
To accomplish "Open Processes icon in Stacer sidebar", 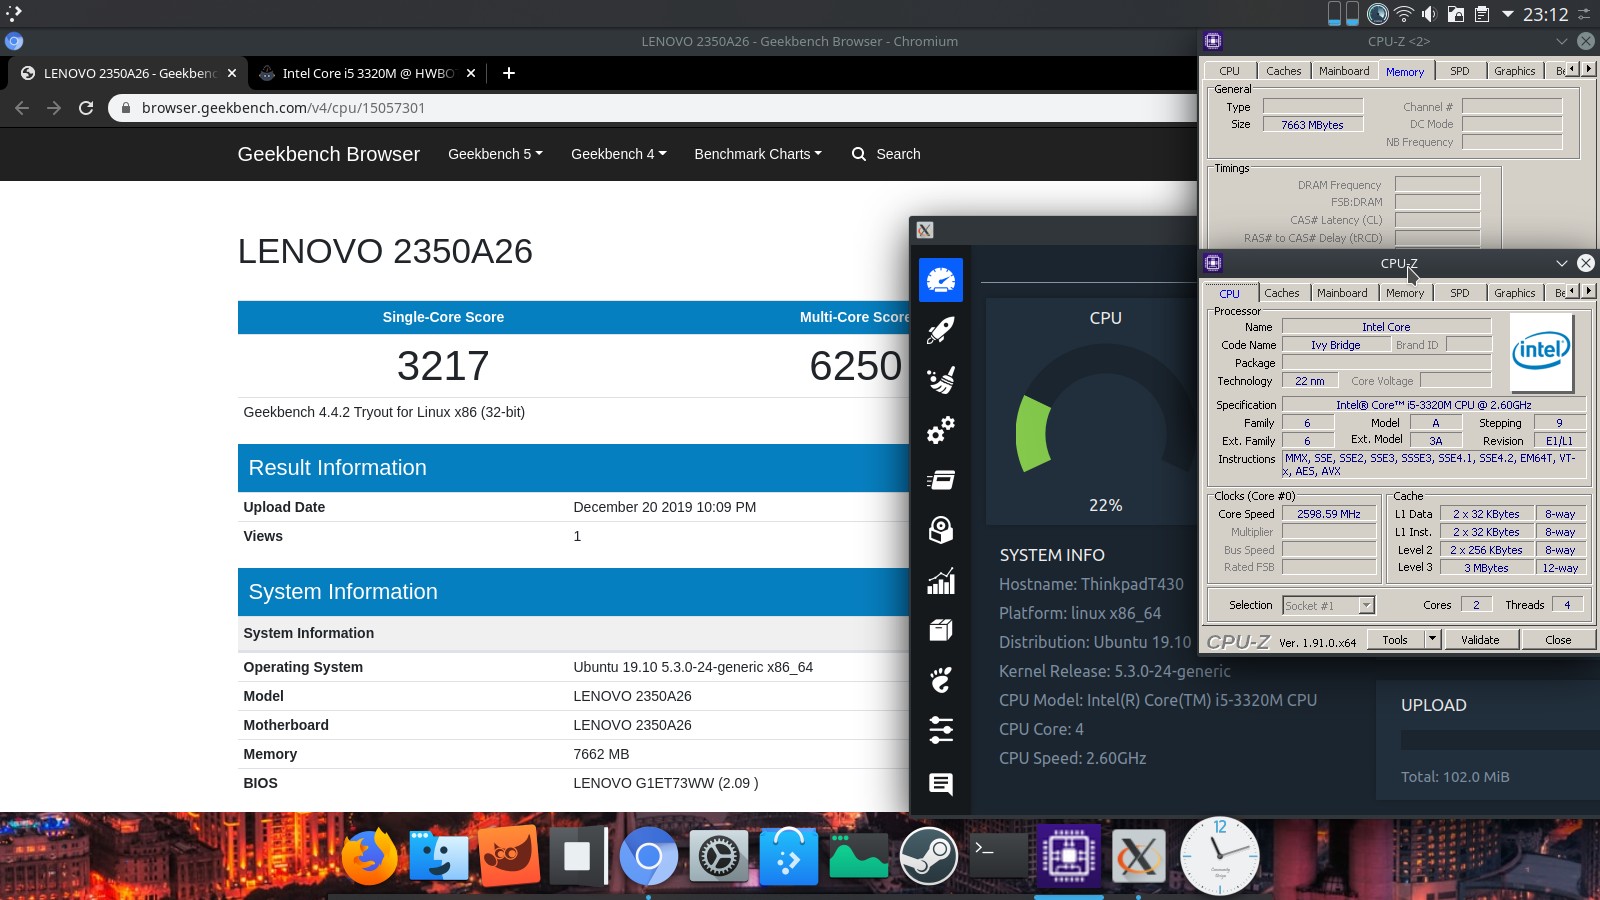I will (941, 480).
